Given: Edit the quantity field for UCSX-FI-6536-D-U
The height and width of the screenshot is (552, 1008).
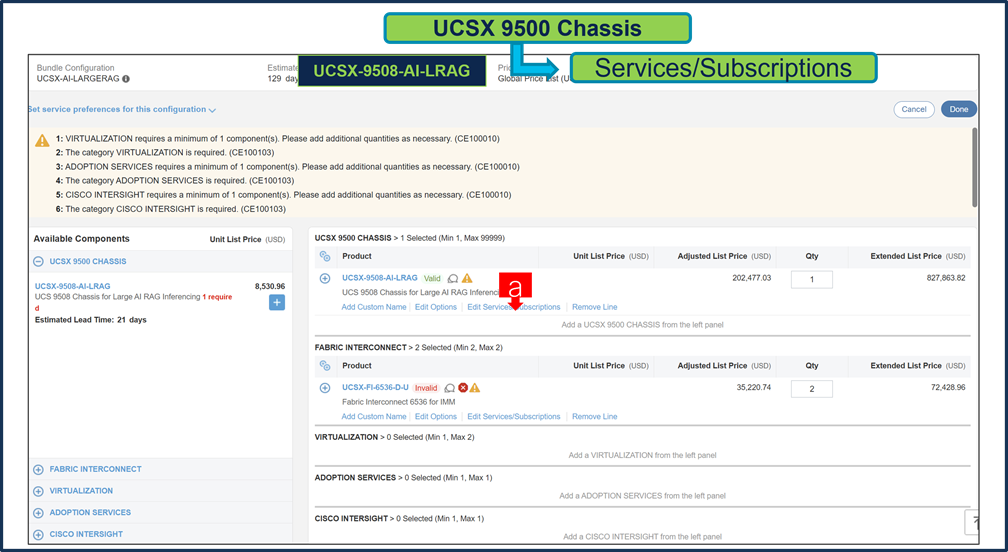Looking at the screenshot, I should 811,389.
